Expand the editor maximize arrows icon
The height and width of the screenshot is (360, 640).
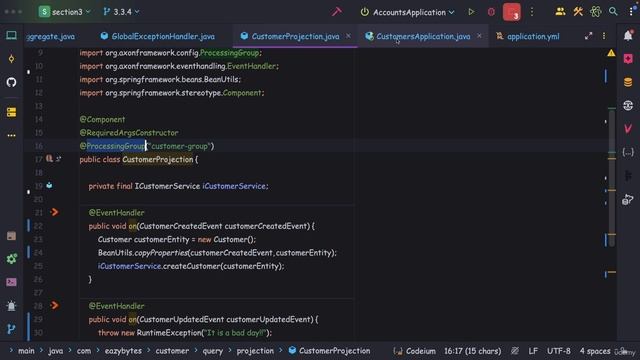click(588, 36)
